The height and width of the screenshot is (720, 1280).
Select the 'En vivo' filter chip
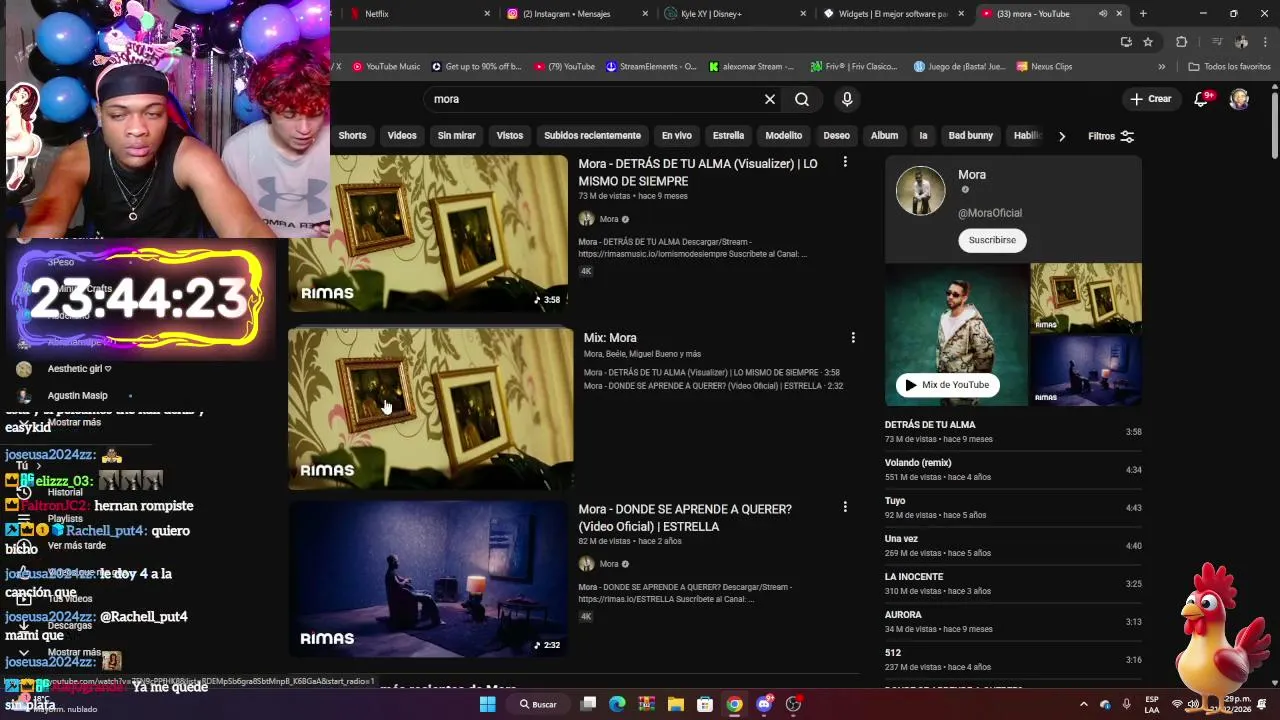(x=677, y=135)
